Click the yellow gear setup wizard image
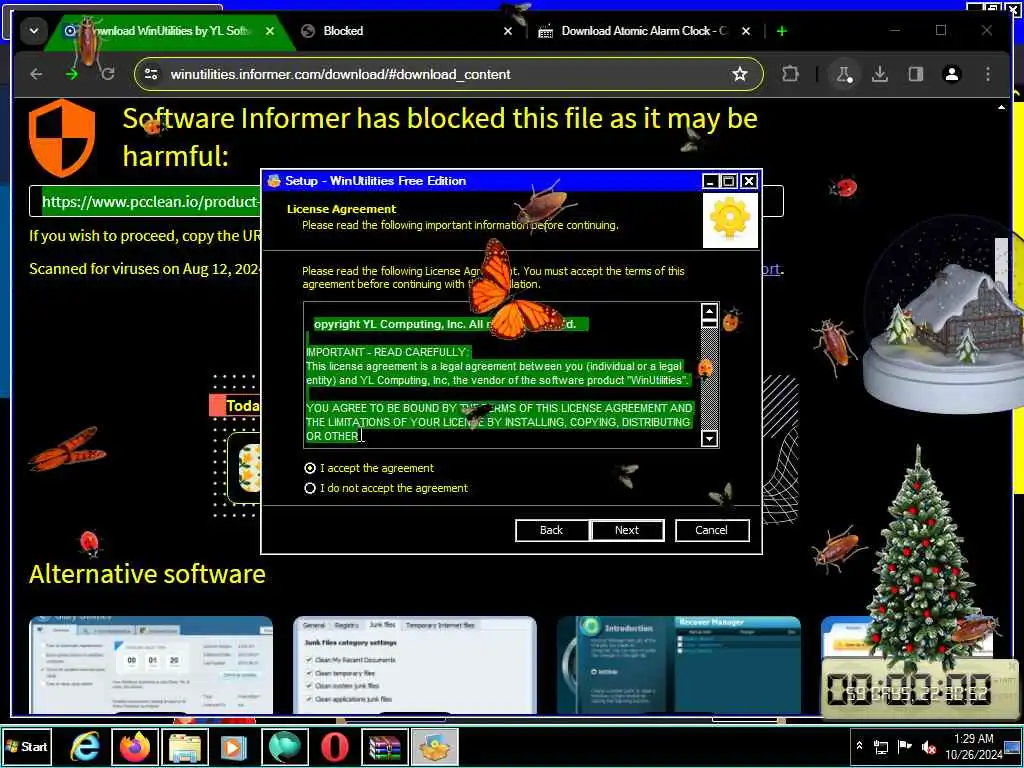 tap(730, 220)
